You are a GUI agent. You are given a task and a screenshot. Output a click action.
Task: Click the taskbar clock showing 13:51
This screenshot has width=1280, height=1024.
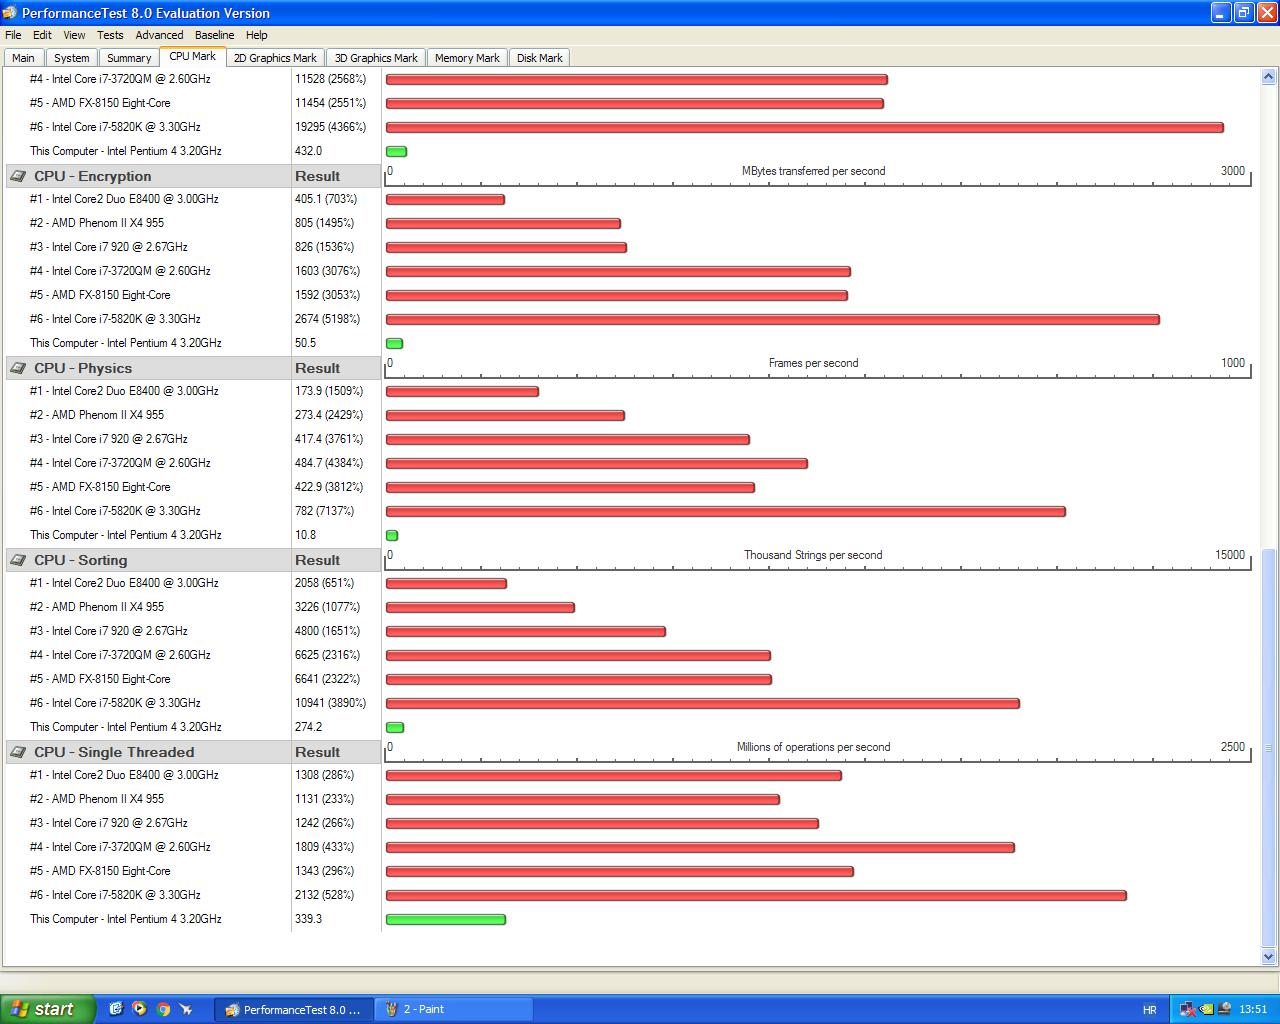pos(1253,1010)
